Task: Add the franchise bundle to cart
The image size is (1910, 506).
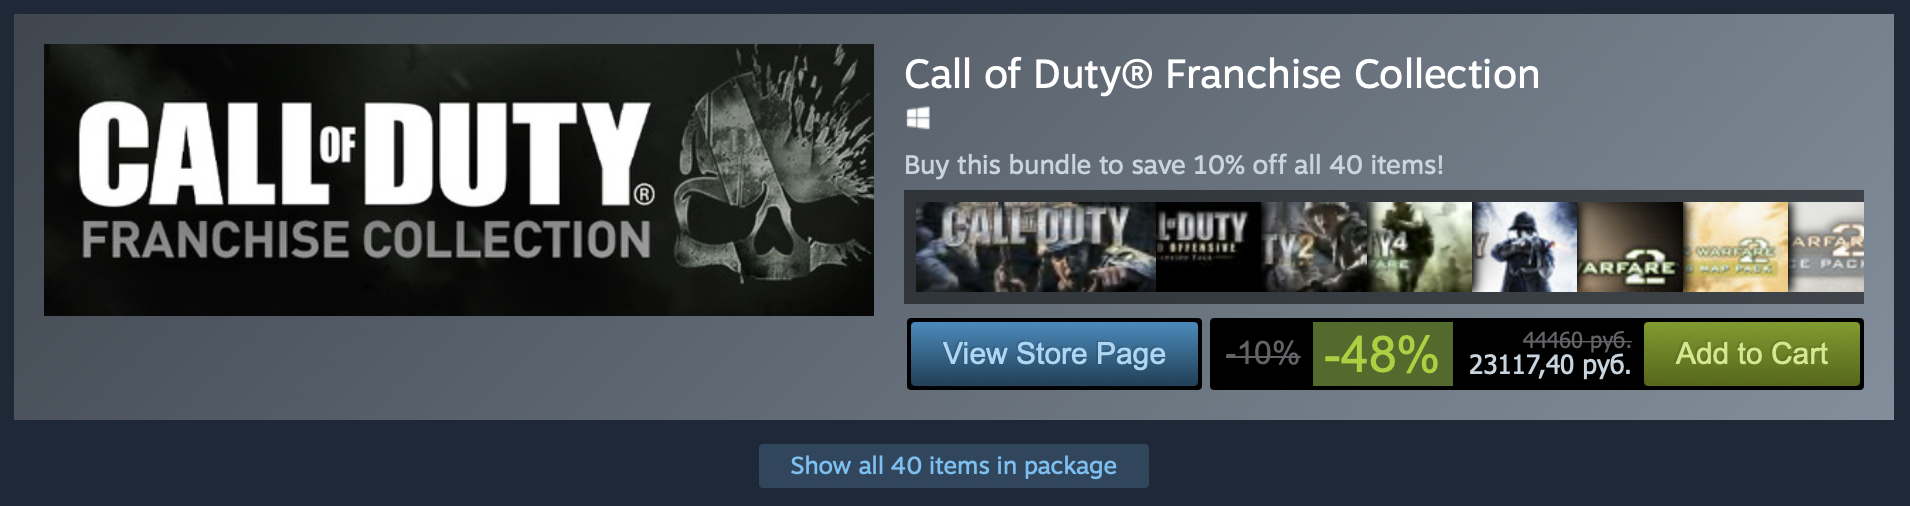Action: pos(1752,354)
